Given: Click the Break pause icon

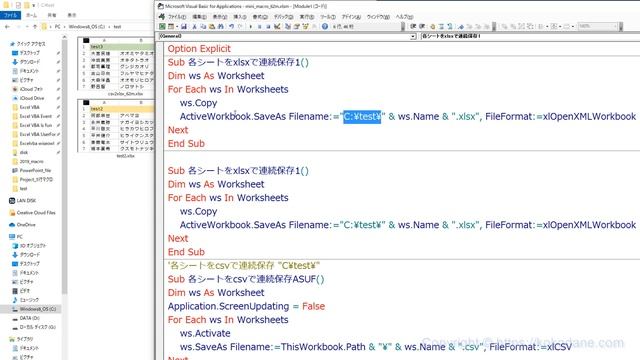Looking at the screenshot, I should click(x=259, y=27).
